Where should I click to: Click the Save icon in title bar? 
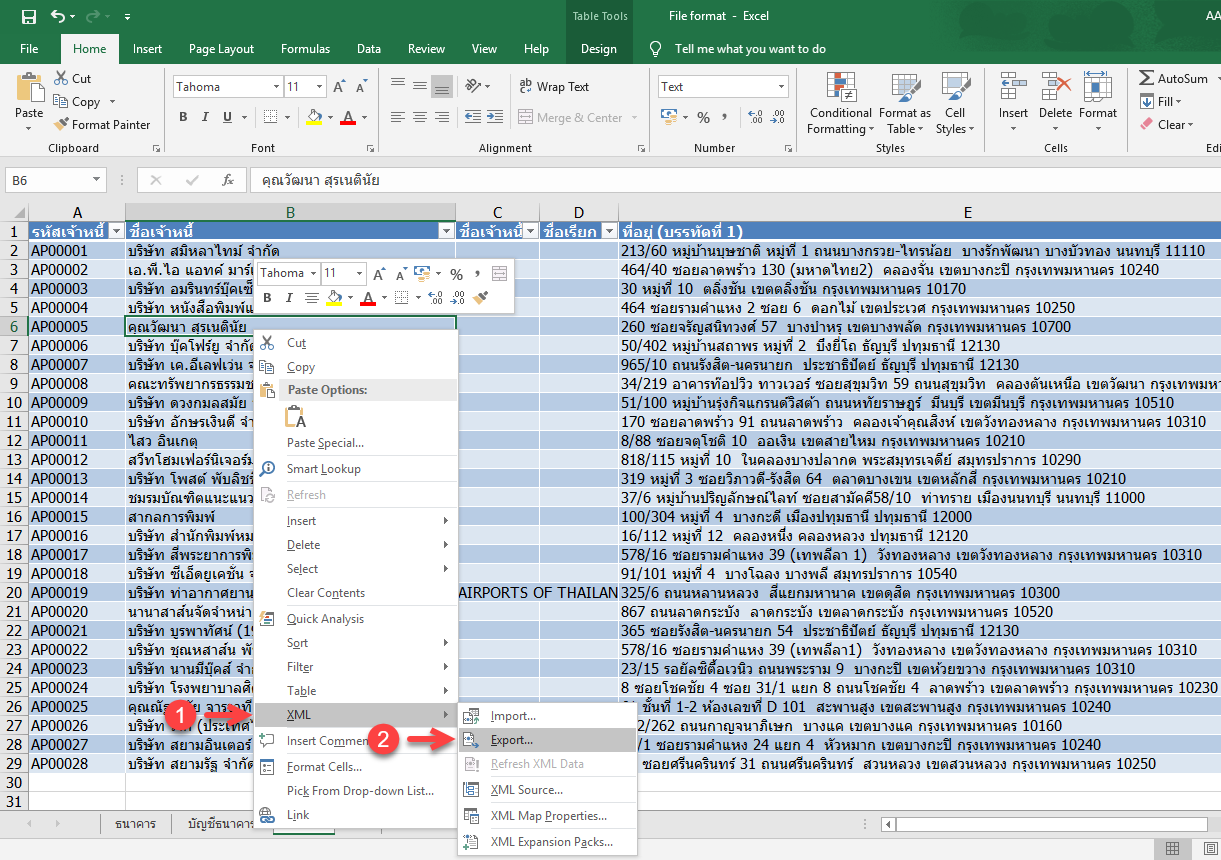(28, 16)
